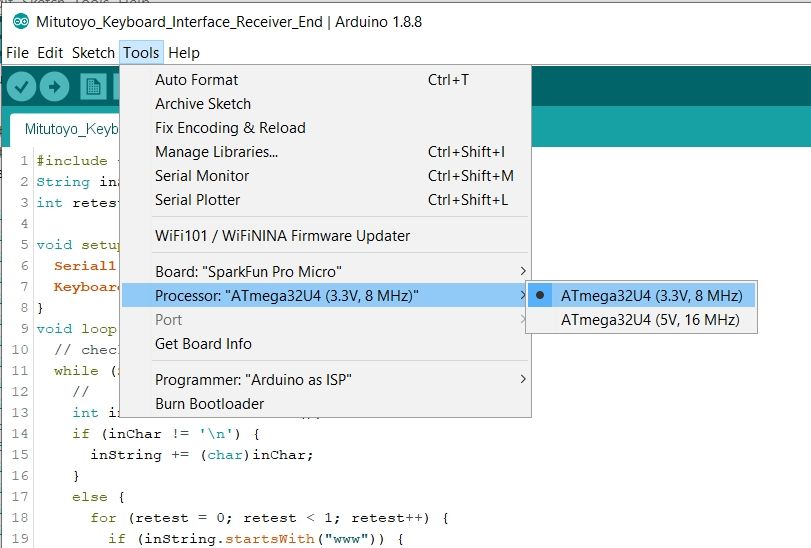
Task: Select ATmega32U4 (3.3V, 8 MHz) processor option
Action: [641, 296]
